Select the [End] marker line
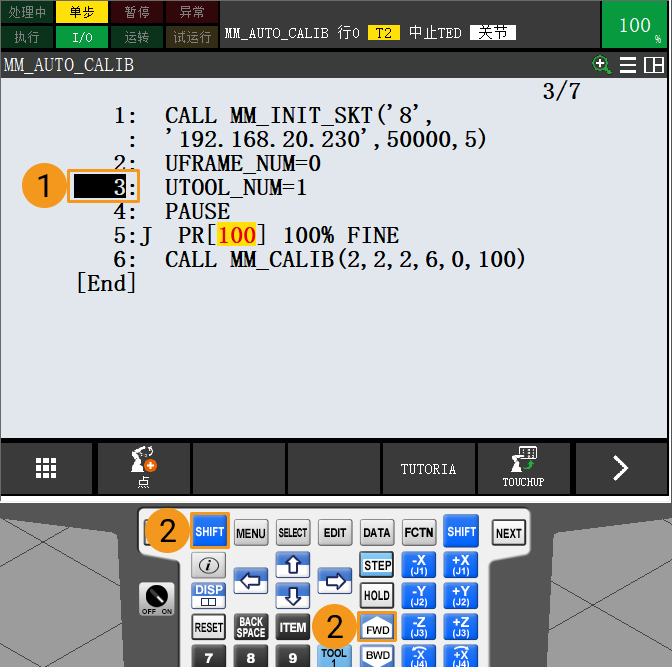672x667 pixels. click(x=106, y=283)
